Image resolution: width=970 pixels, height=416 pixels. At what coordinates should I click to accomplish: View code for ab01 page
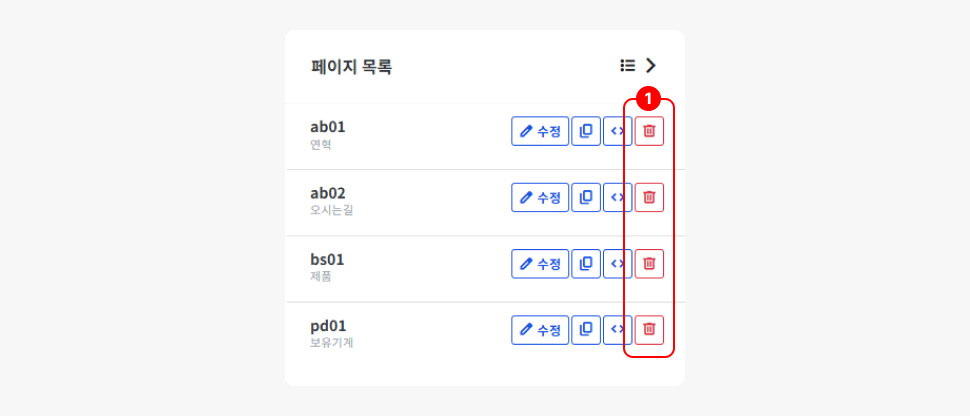pos(616,131)
